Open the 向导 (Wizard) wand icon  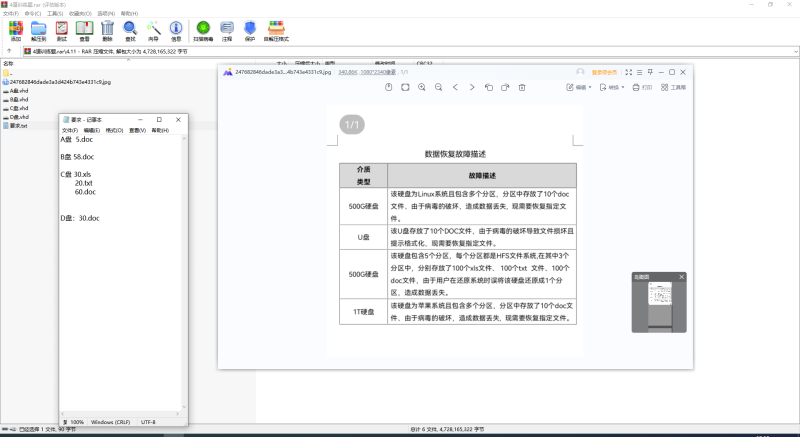(153, 31)
